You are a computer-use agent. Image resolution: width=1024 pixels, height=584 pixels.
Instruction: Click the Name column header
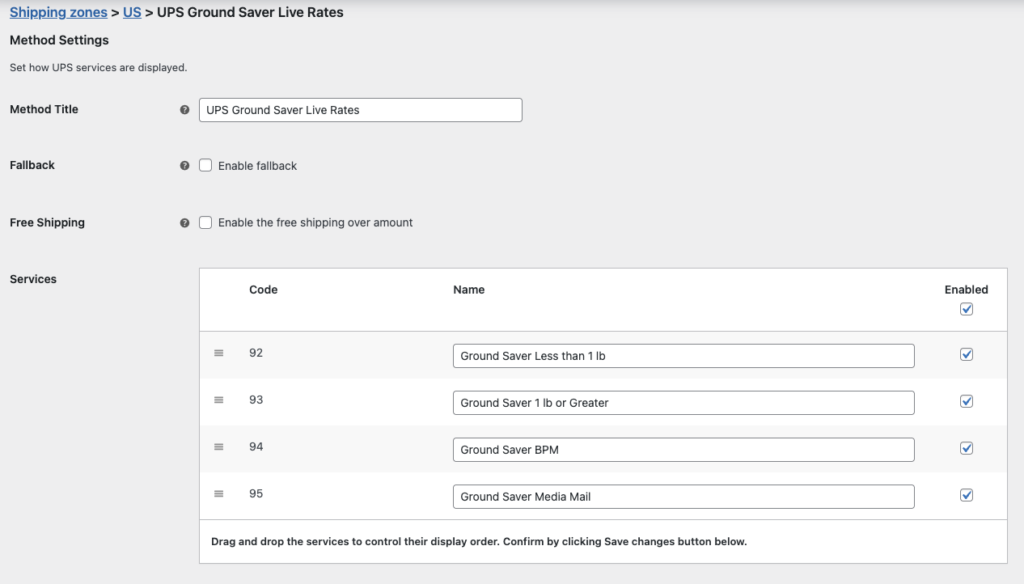point(469,289)
